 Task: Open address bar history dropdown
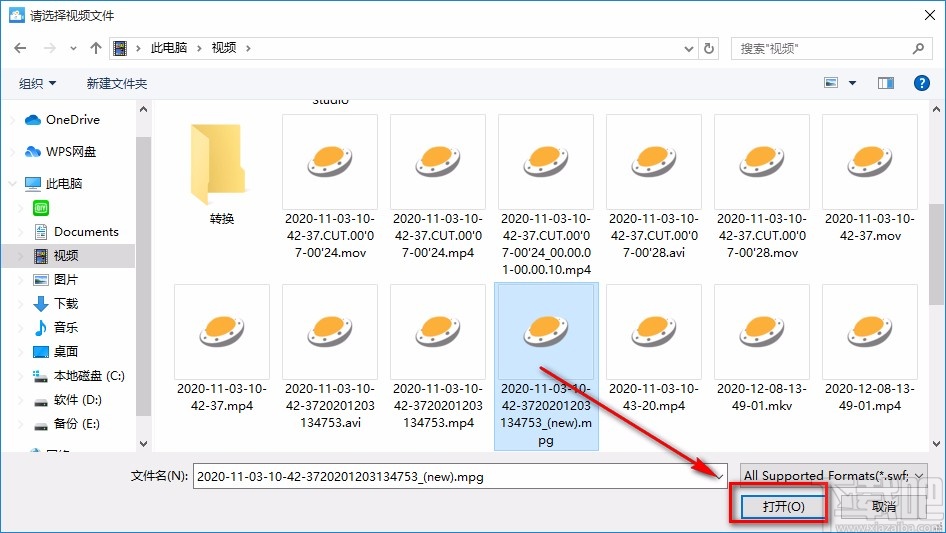point(688,49)
